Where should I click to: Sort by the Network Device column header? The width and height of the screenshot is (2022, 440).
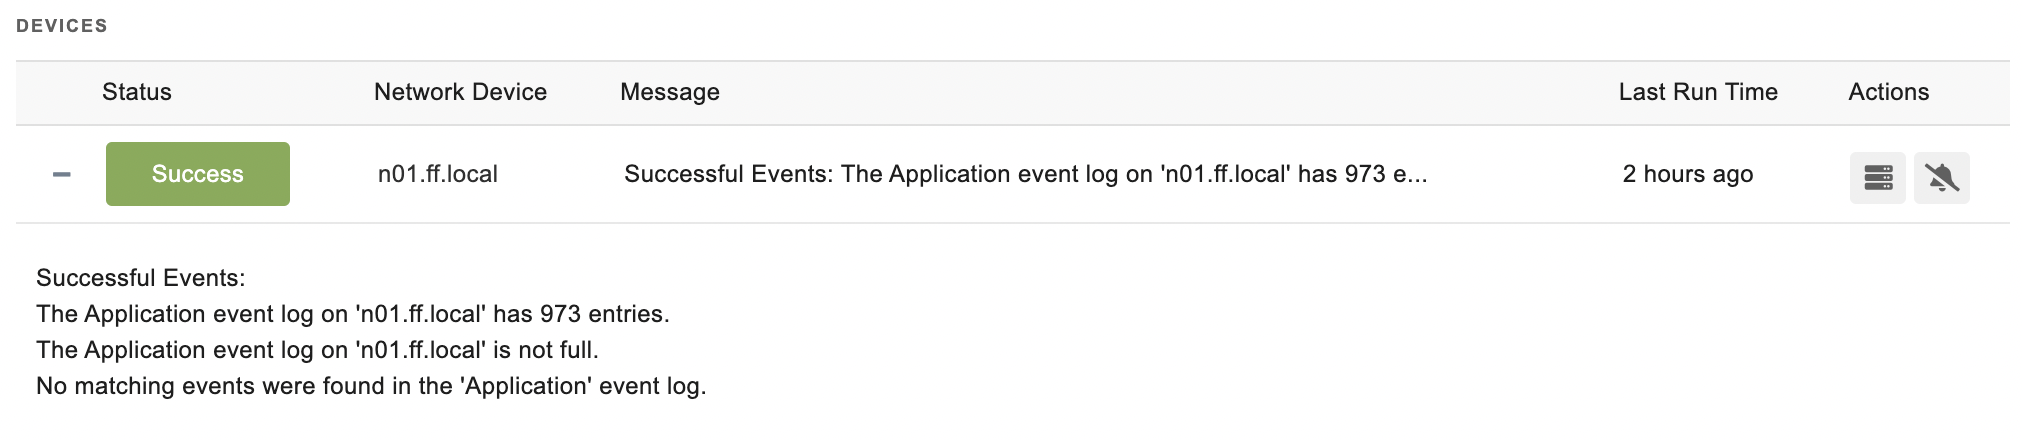coord(460,92)
